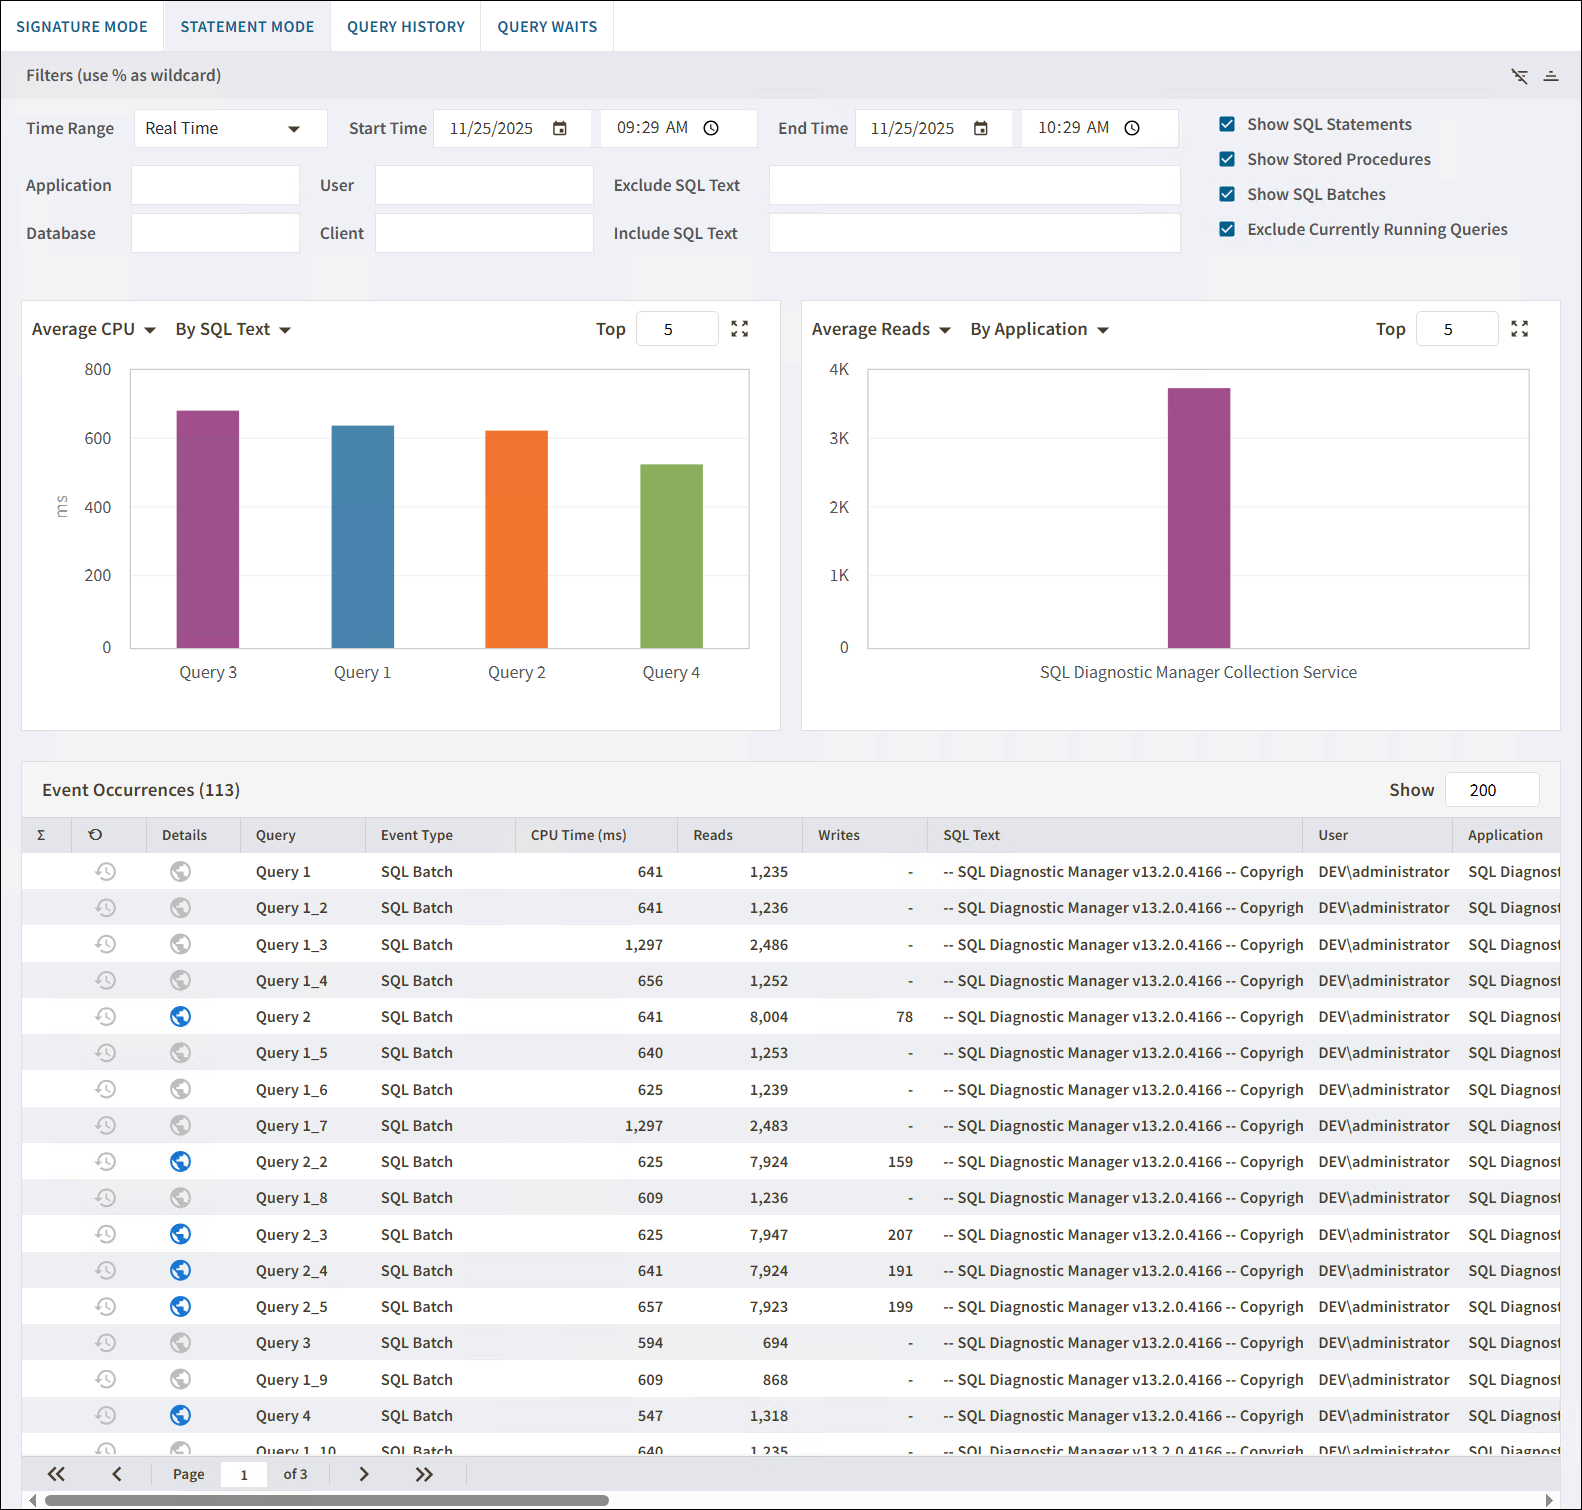
Task: Go to the last page of results
Action: click(424, 1474)
